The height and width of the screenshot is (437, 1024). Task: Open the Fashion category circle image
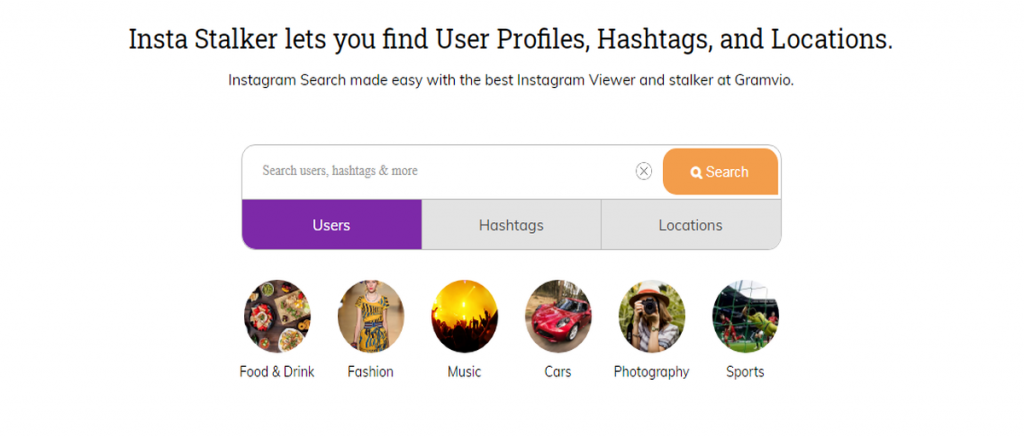pos(370,316)
